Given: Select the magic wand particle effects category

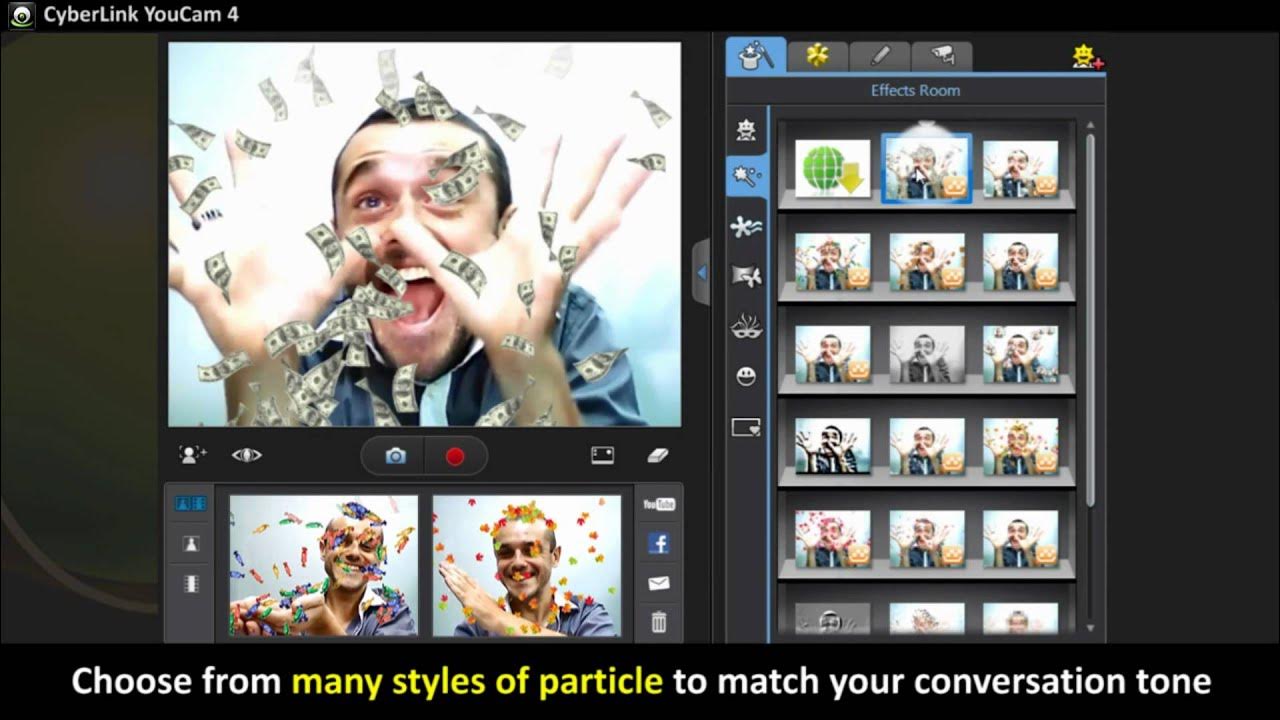Looking at the screenshot, I should click(746, 177).
